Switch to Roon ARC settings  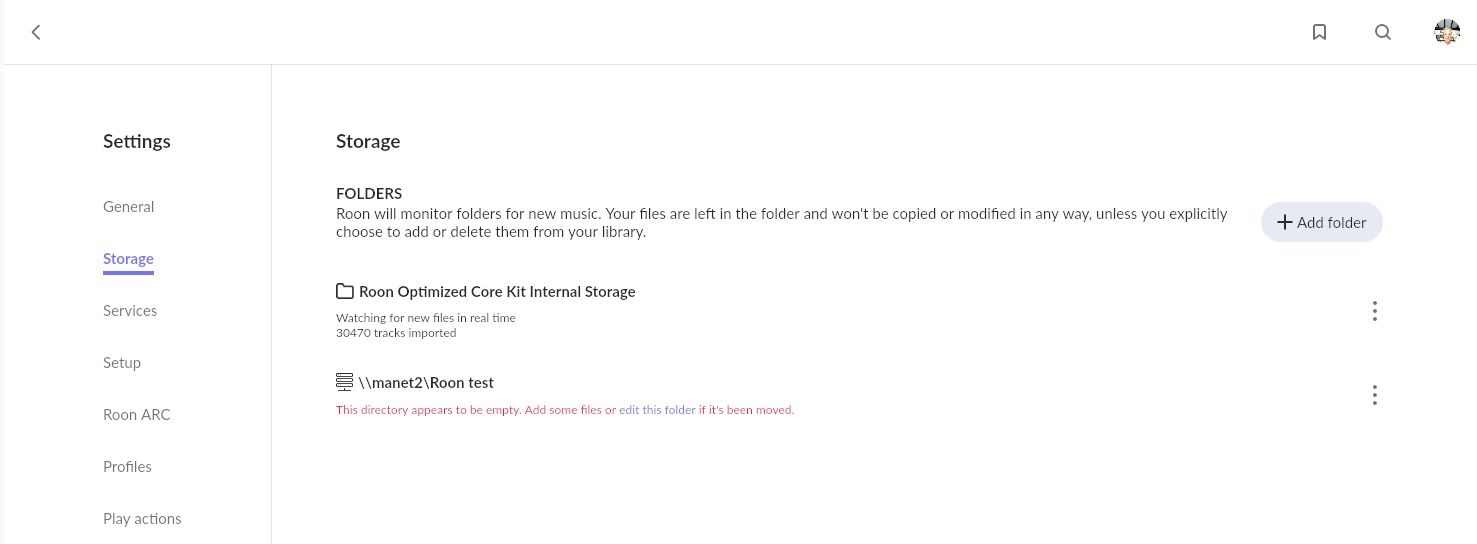(x=137, y=415)
